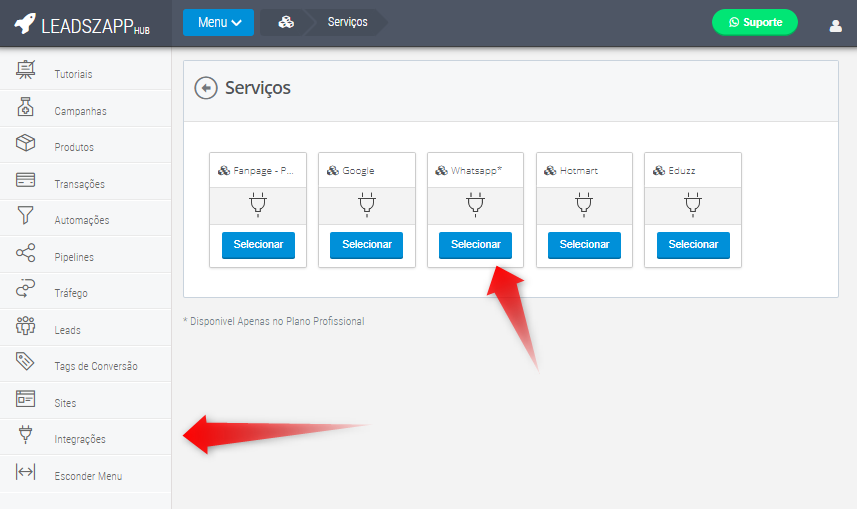Click the breadcrumb home cubes icon
This screenshot has height=509, width=857.
point(286,22)
